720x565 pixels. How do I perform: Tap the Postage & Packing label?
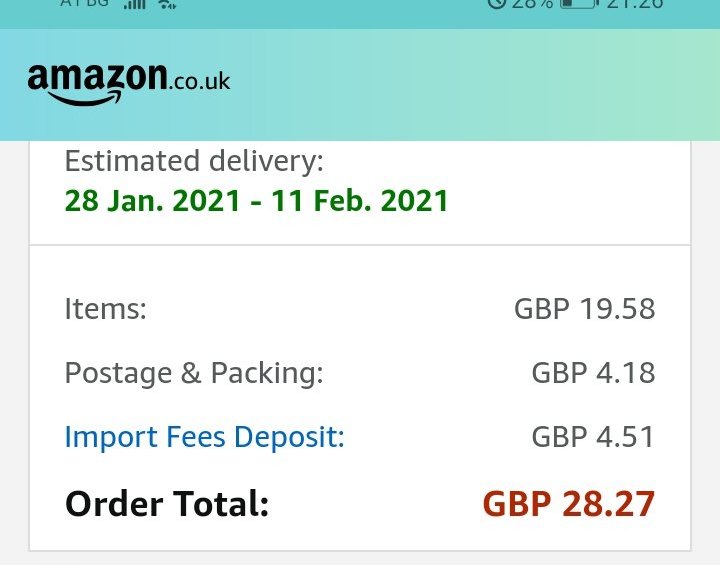click(194, 373)
